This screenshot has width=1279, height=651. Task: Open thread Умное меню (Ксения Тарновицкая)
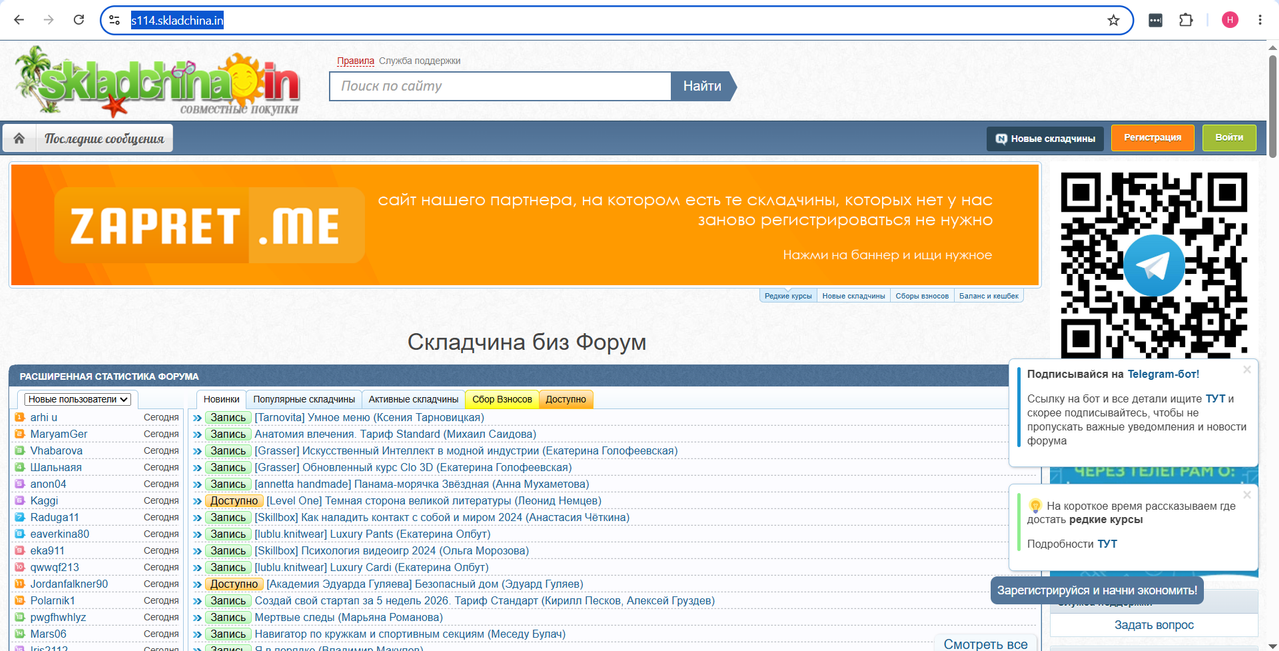click(x=369, y=417)
